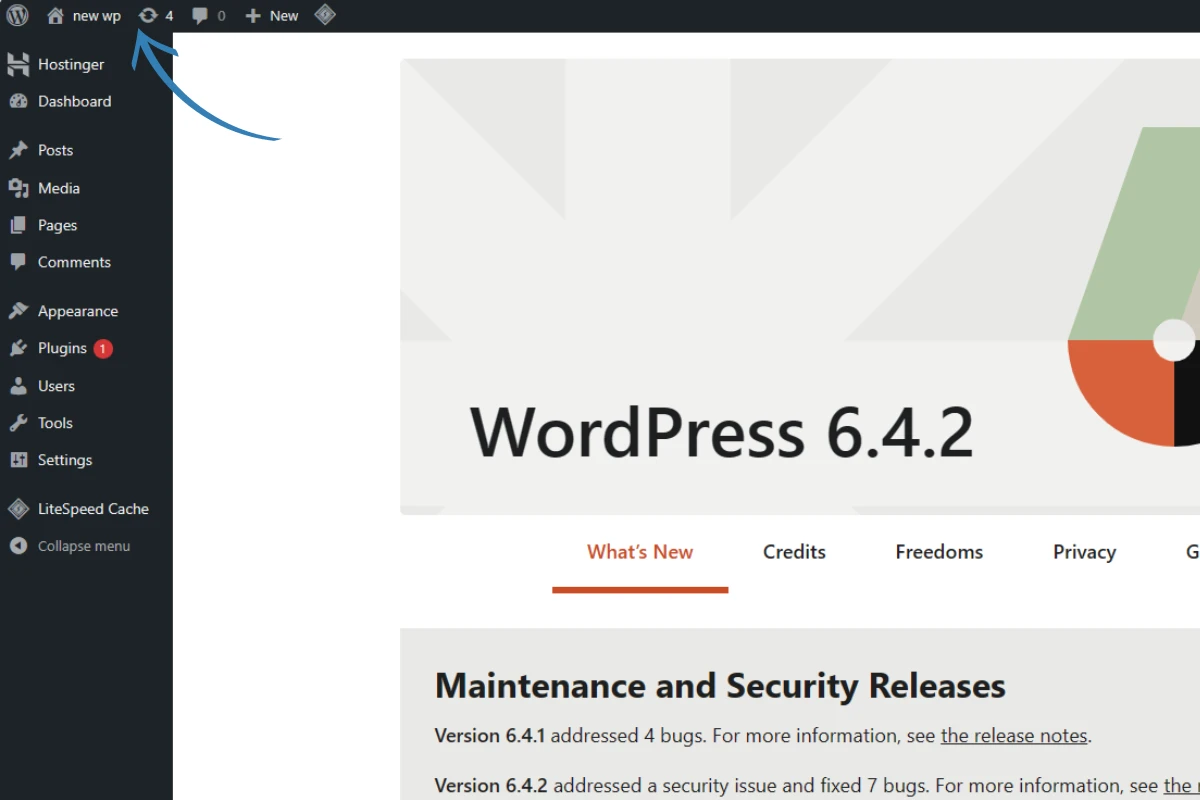Click the Maintenance and Security Releases heading
The height and width of the screenshot is (800, 1200).
(720, 686)
